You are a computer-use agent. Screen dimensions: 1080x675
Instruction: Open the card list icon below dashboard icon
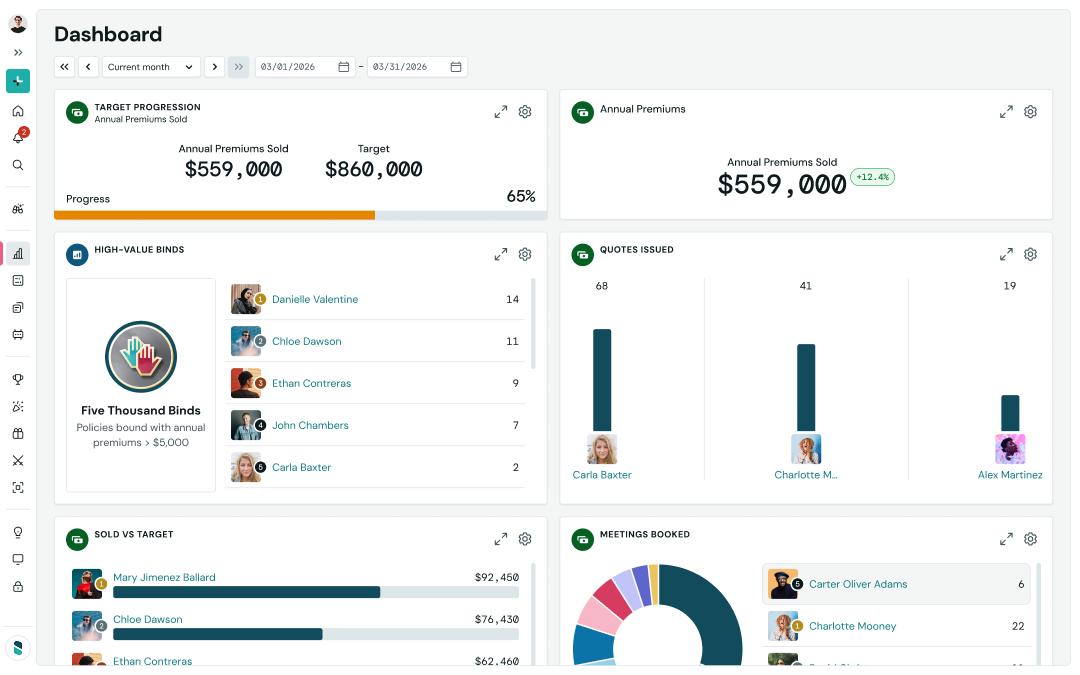[18, 280]
